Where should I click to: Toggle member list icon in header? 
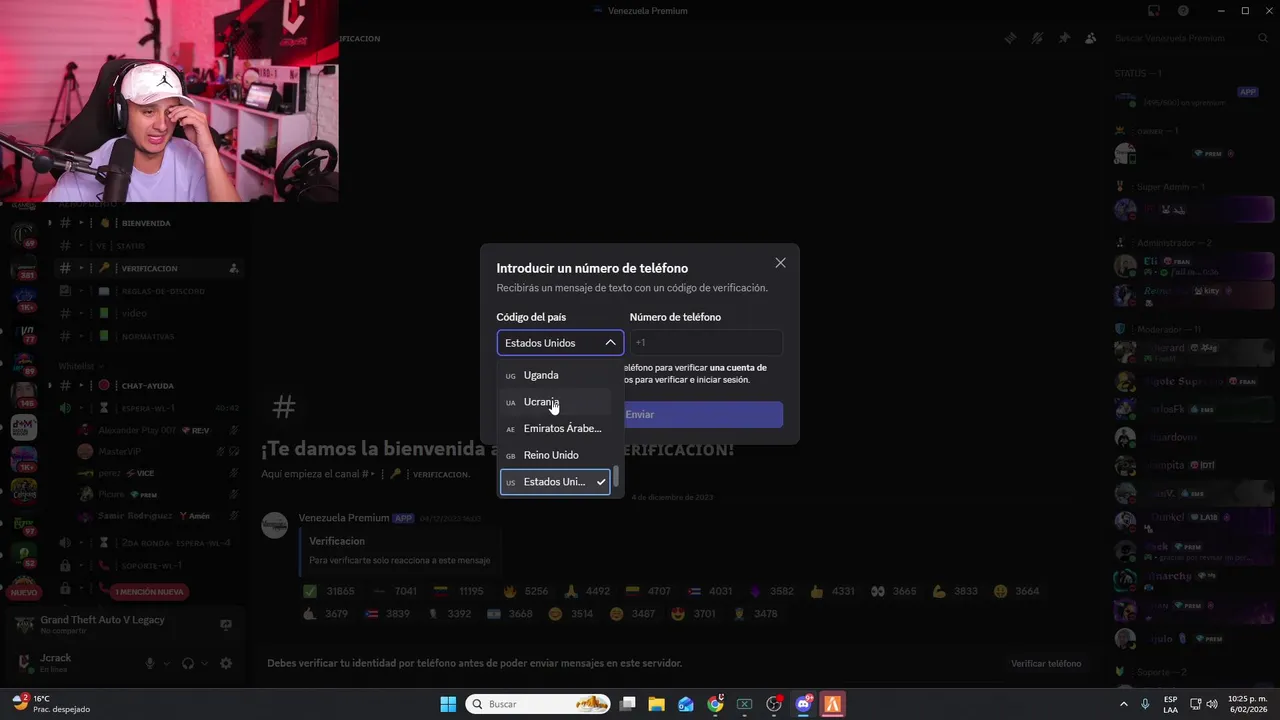click(1090, 38)
